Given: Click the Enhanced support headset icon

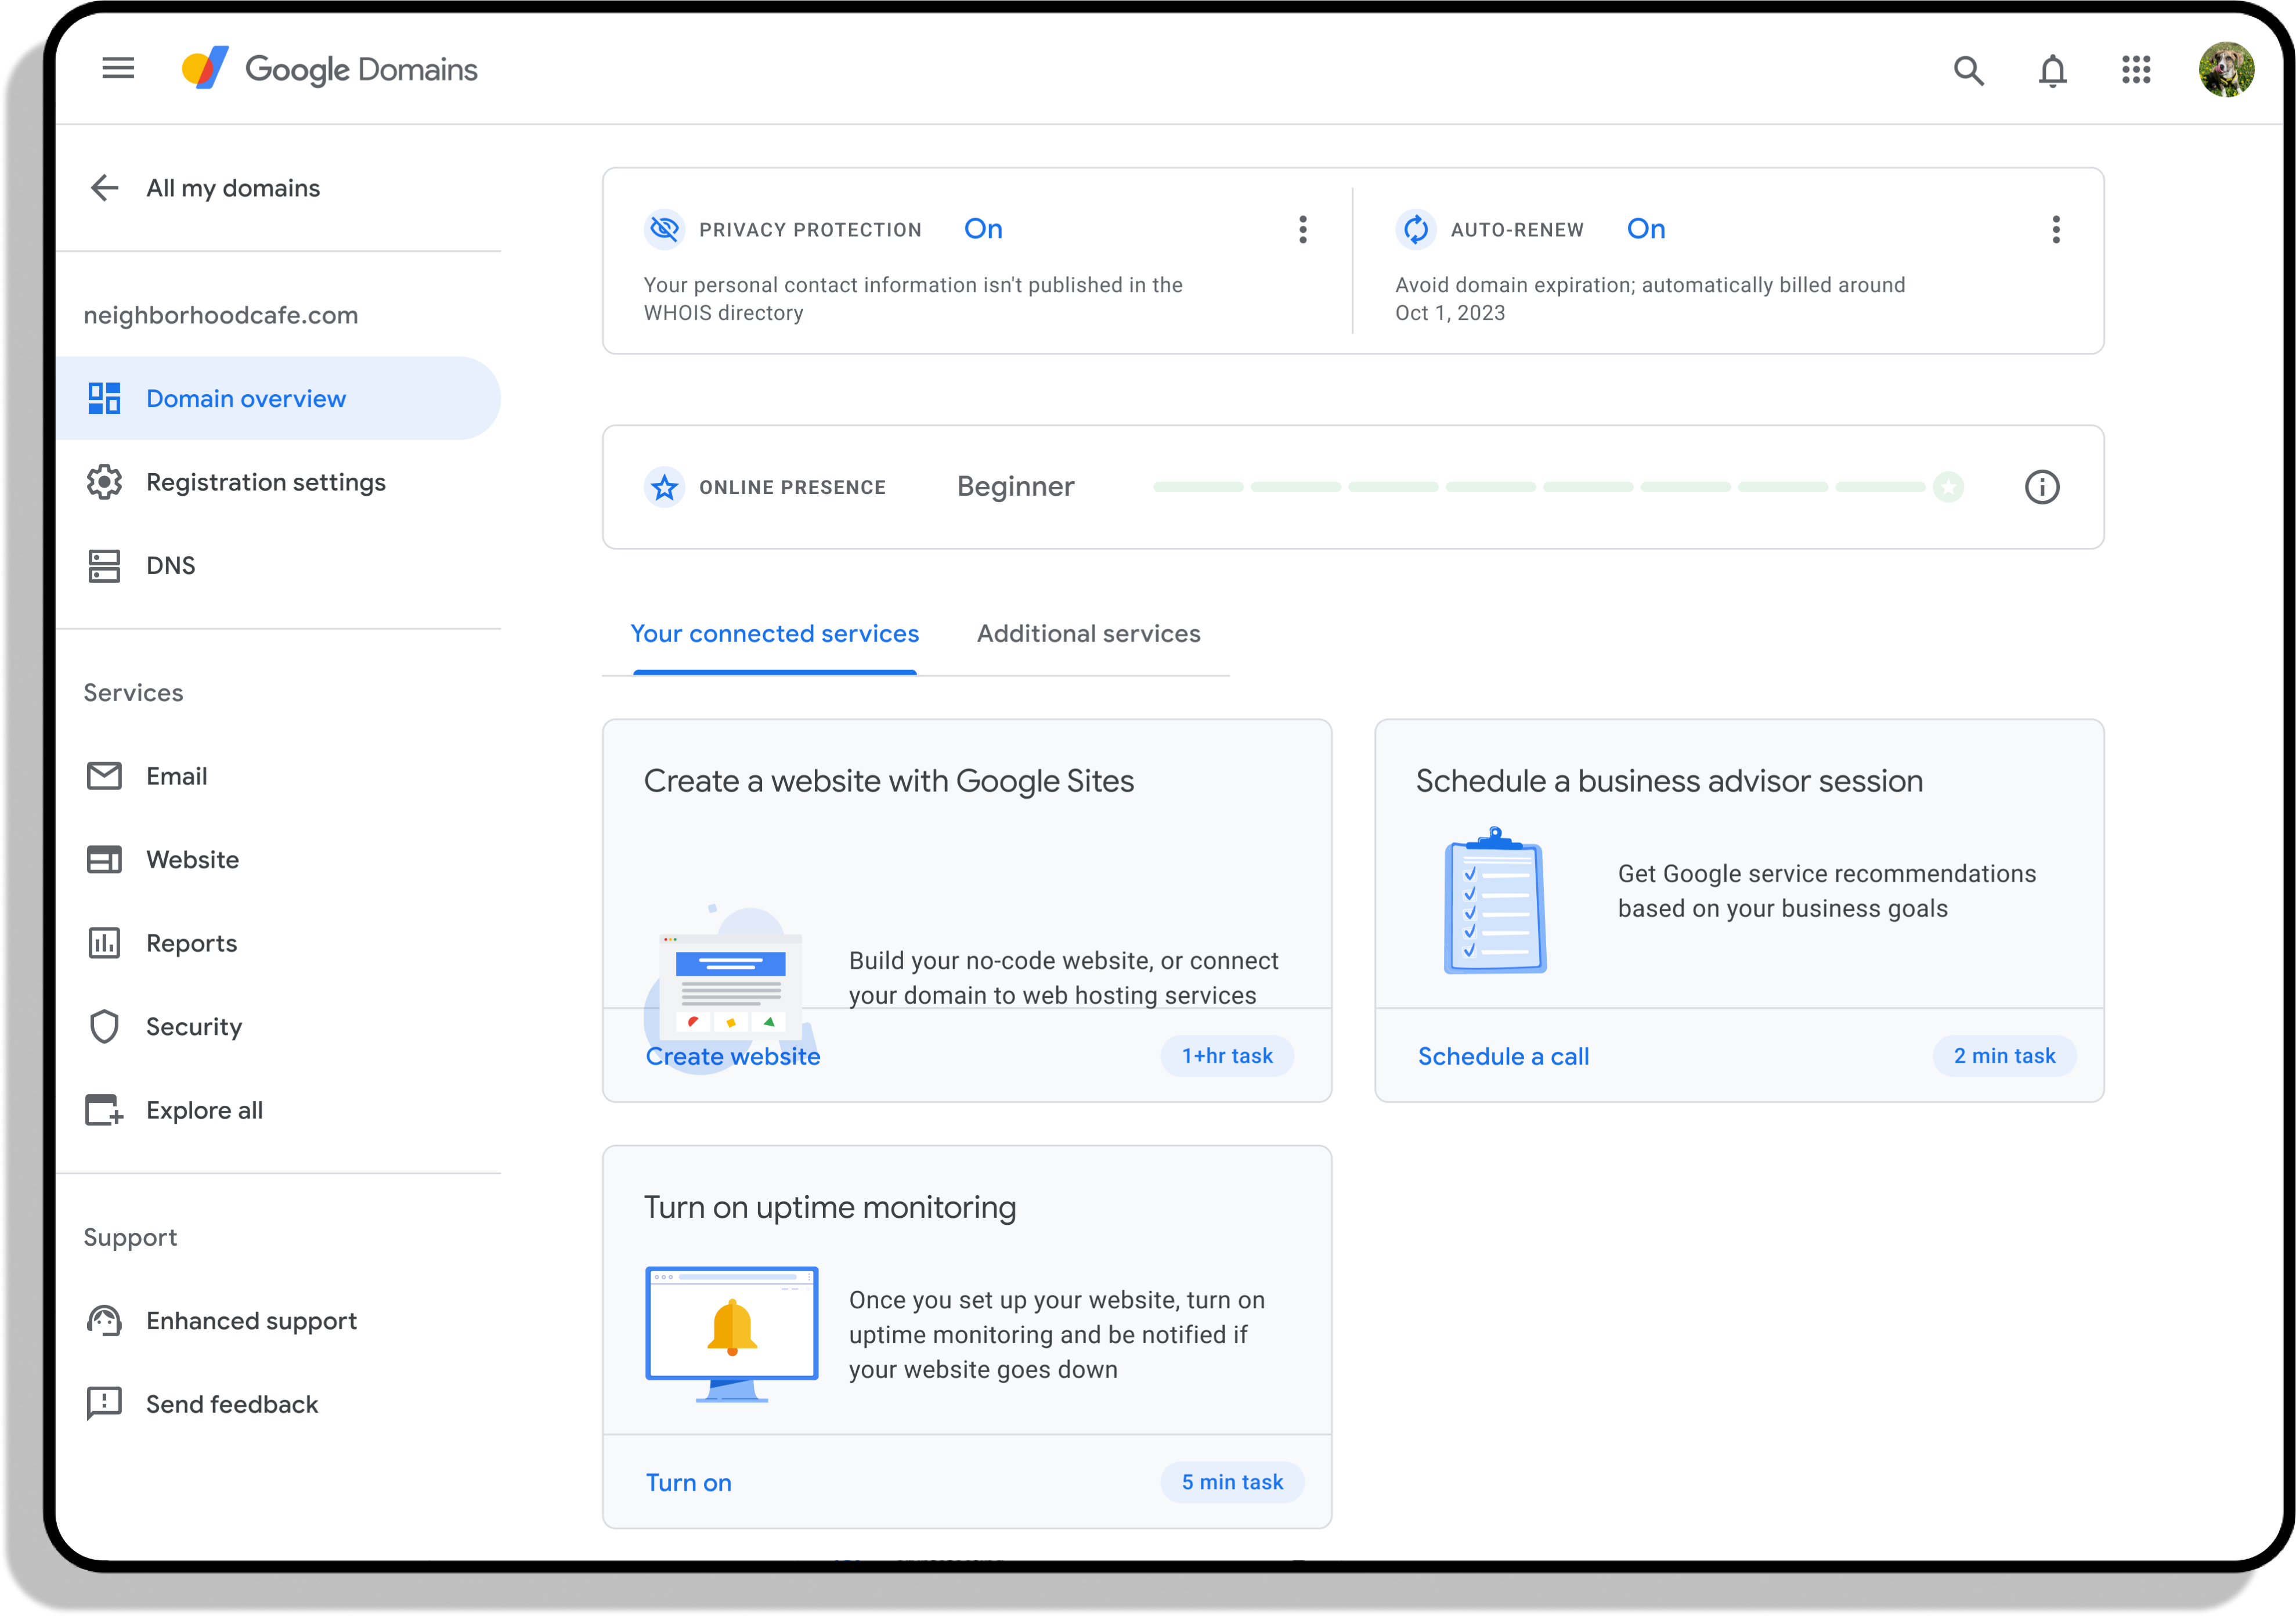Looking at the screenshot, I should 104,1320.
